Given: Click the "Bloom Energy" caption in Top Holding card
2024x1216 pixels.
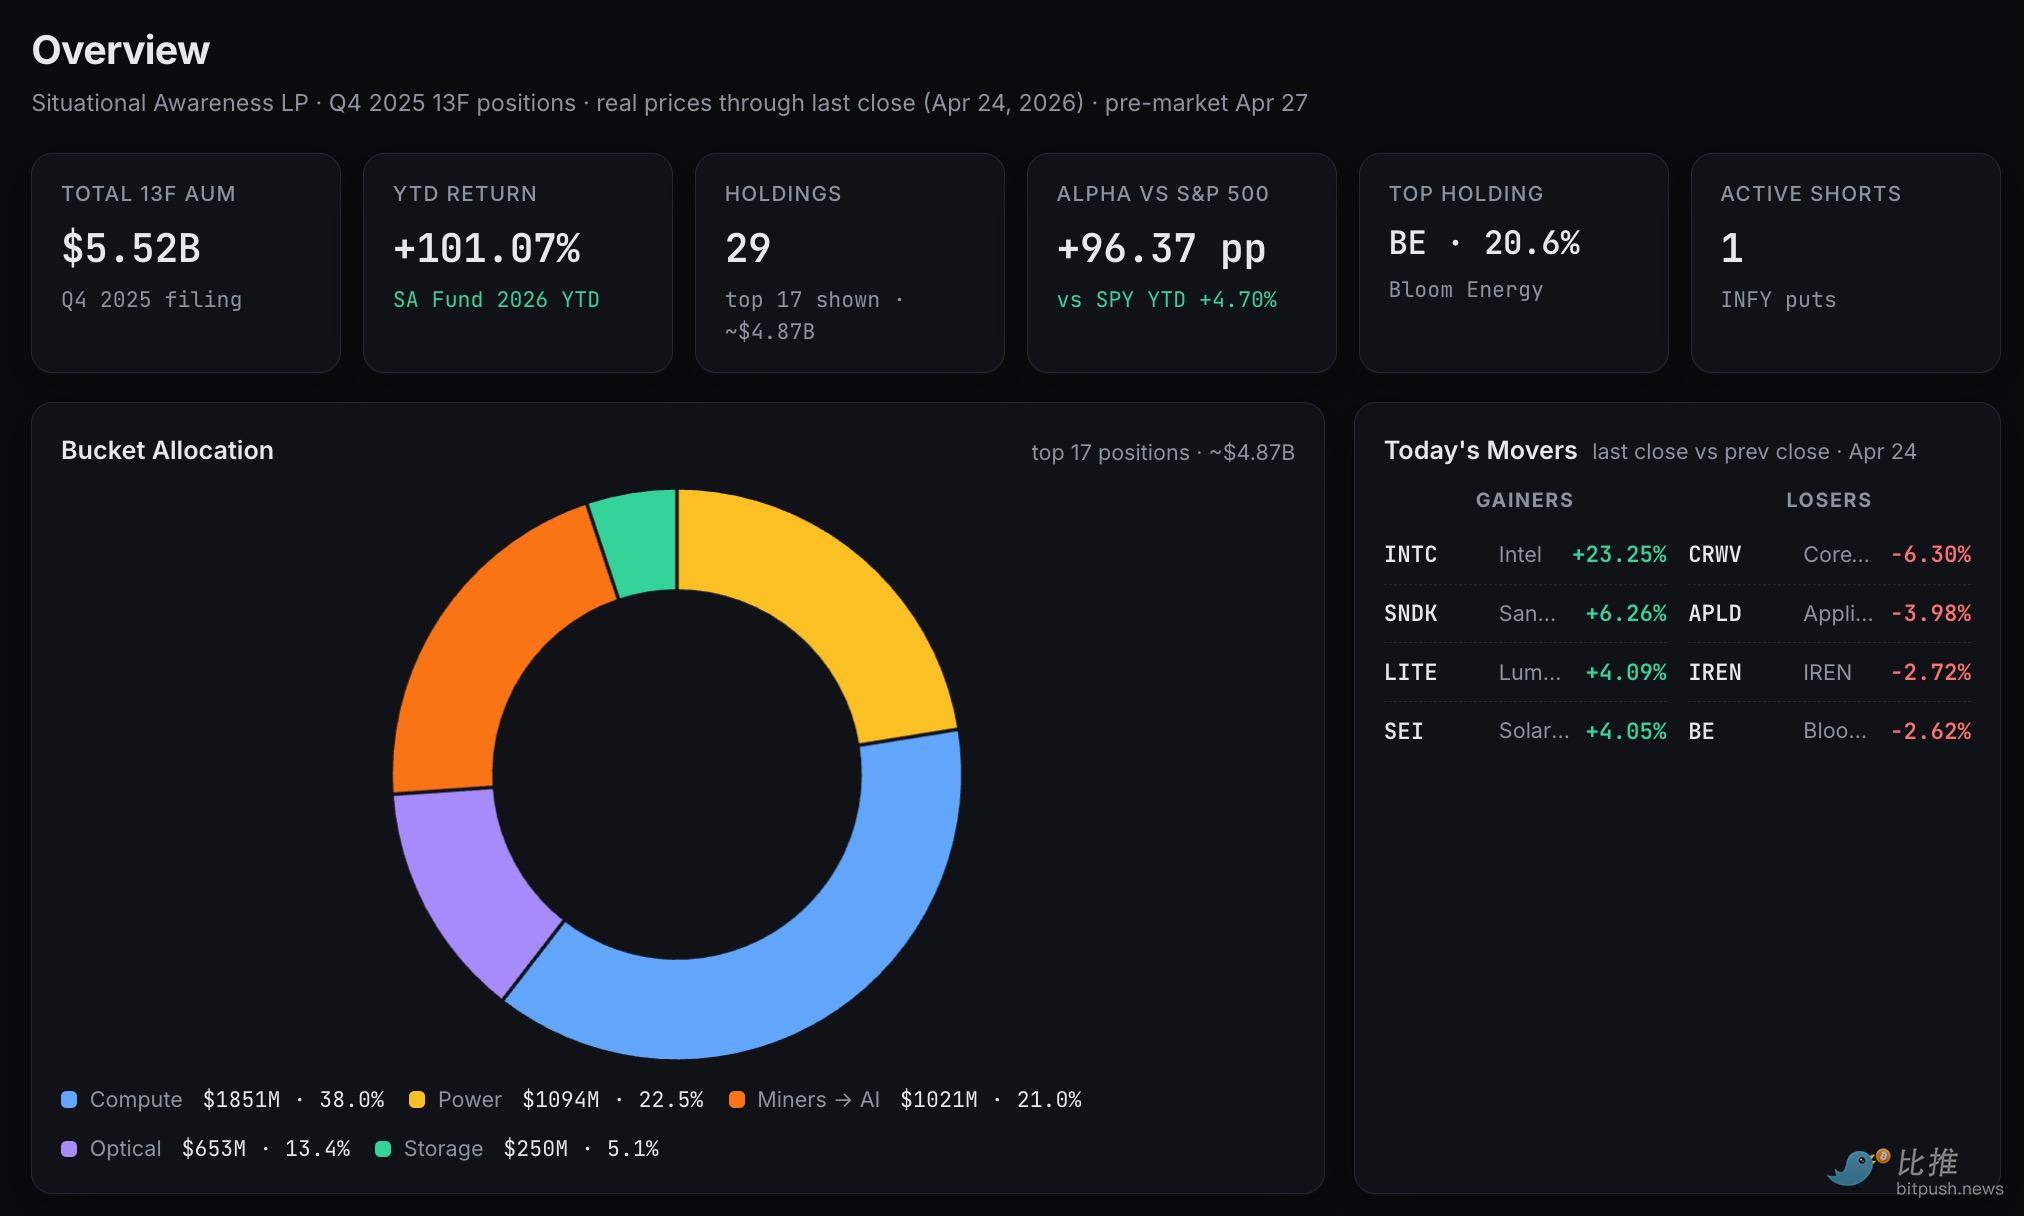Looking at the screenshot, I should coord(1466,290).
